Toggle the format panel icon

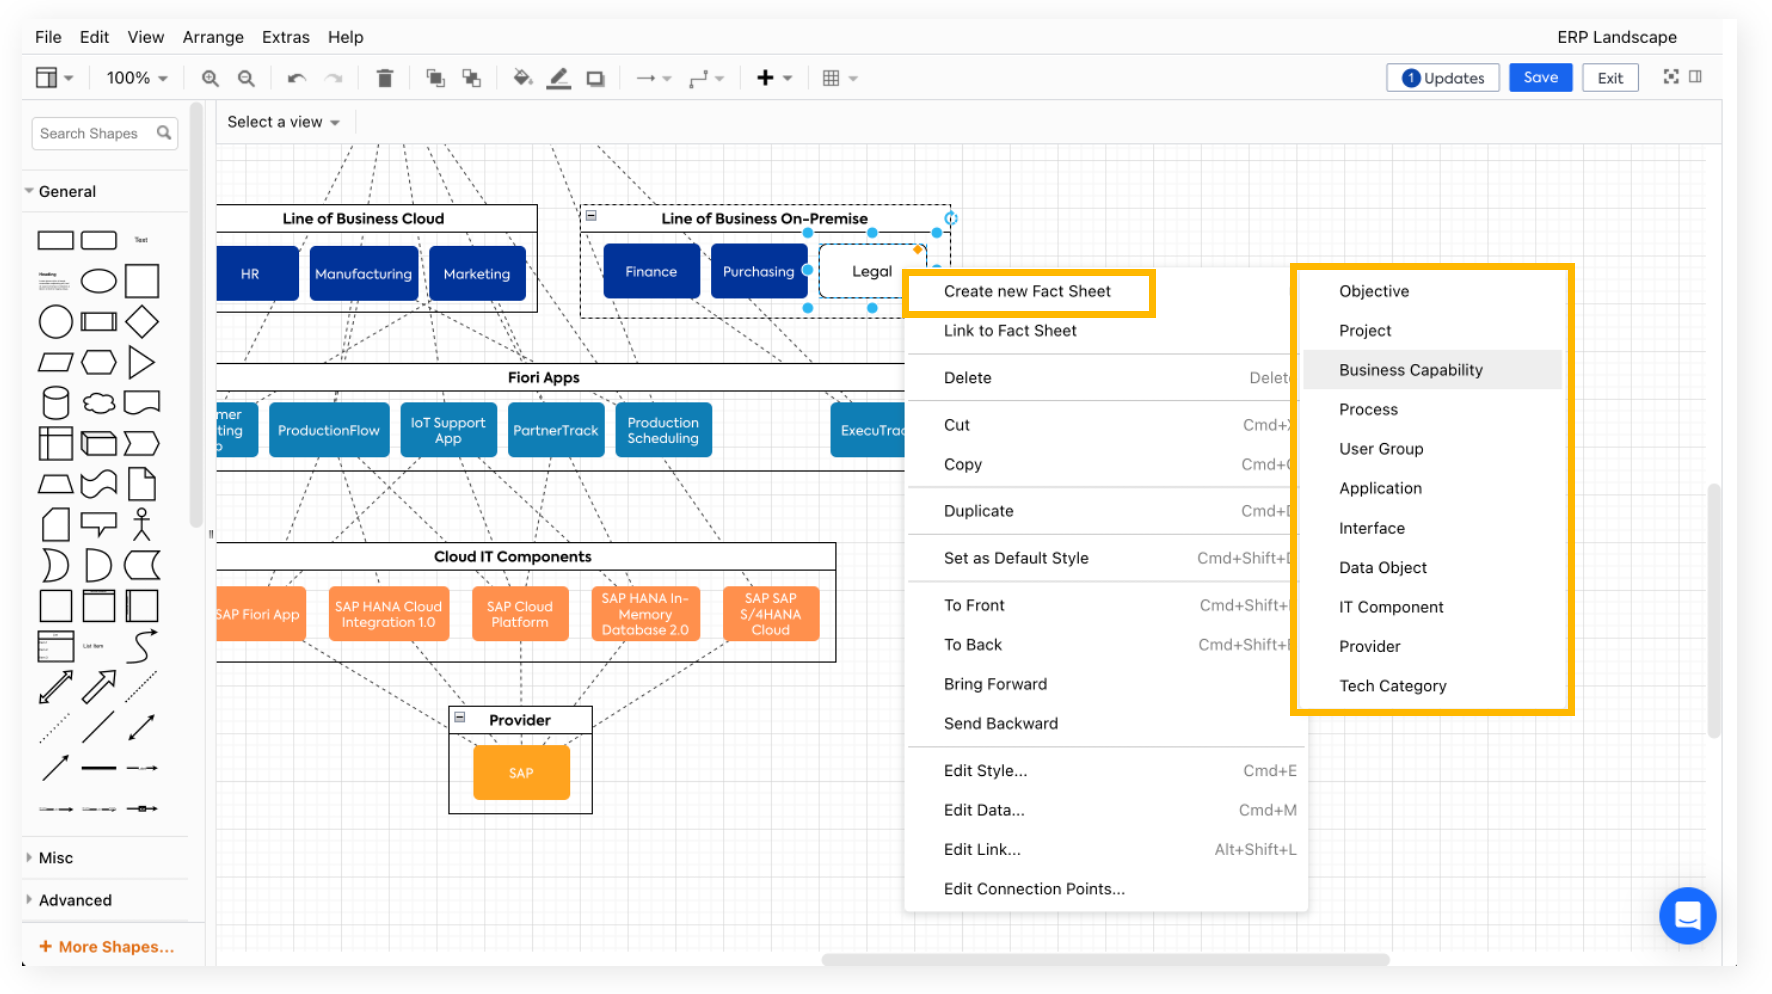coord(1696,77)
